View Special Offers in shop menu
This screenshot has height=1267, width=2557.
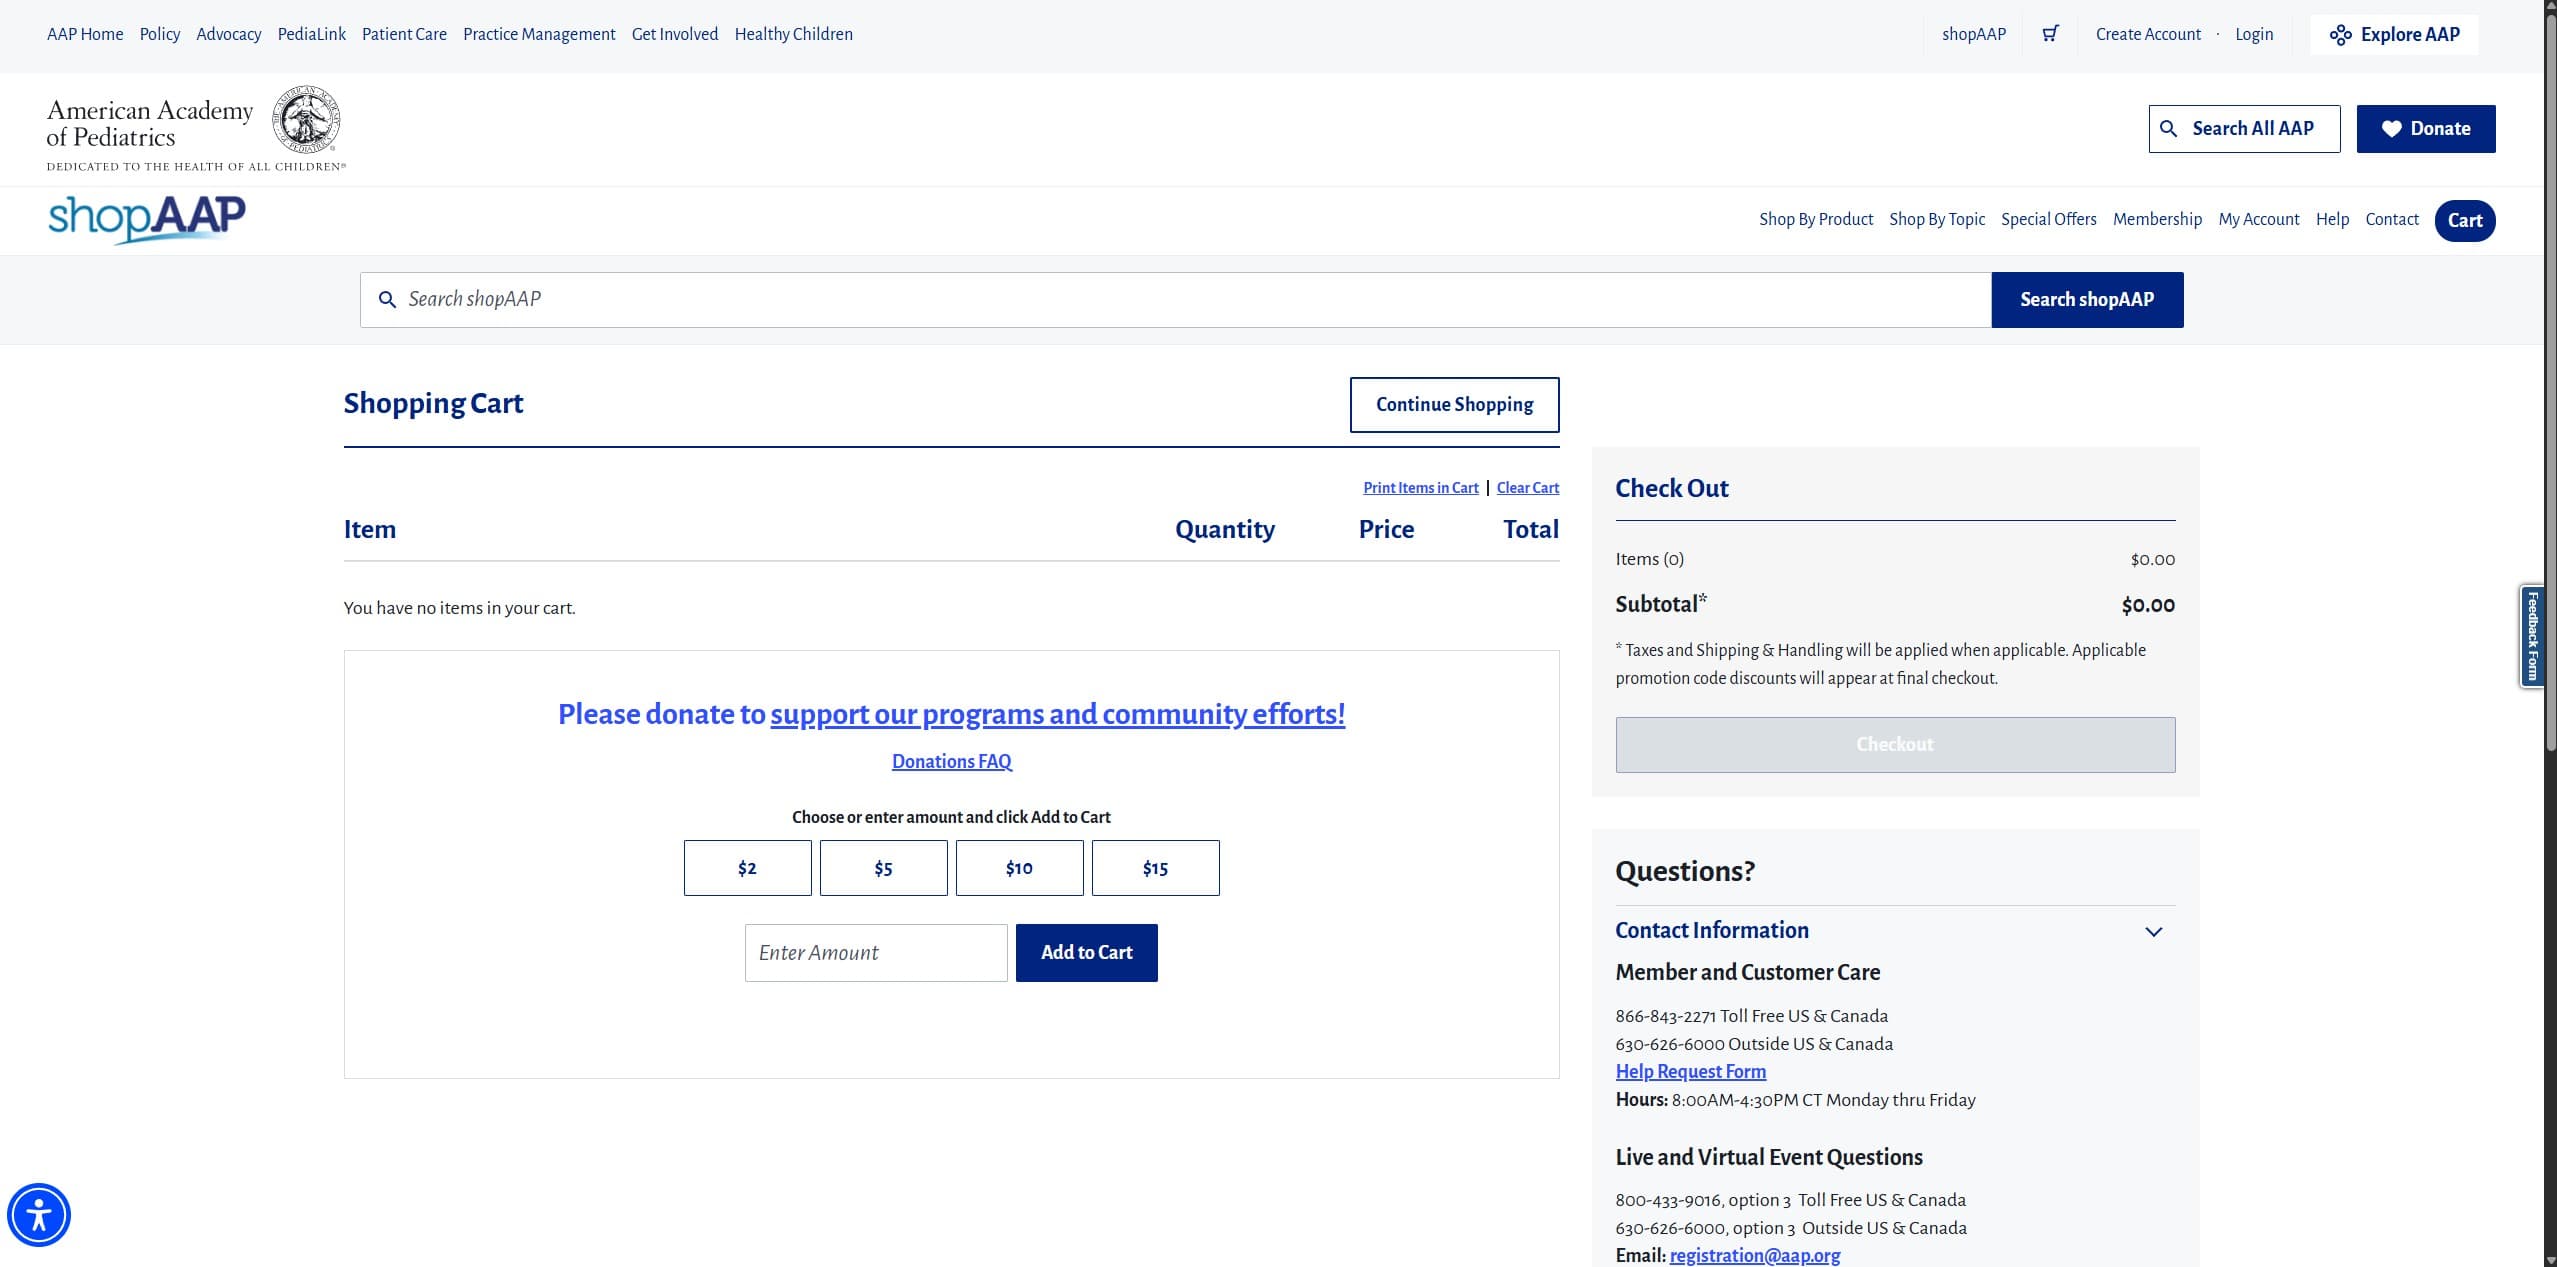(2049, 219)
